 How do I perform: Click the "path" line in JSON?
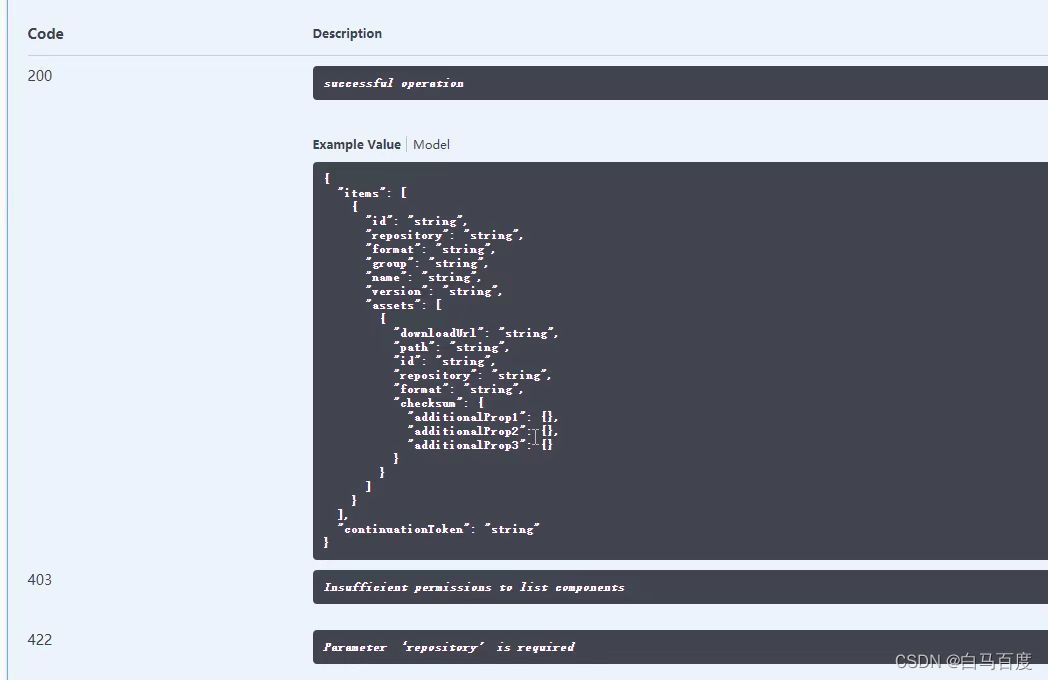point(451,347)
